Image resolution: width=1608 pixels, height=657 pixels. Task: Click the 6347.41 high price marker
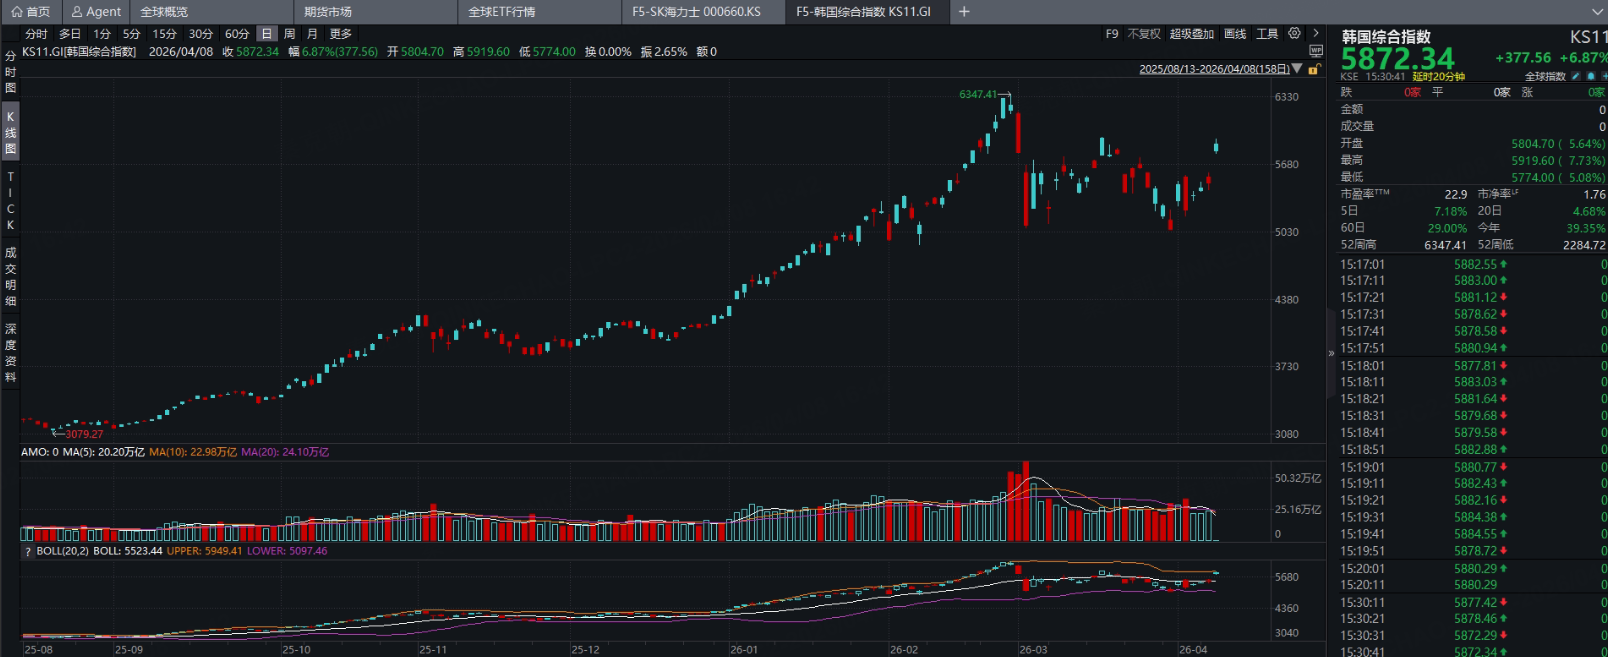[x=978, y=94]
